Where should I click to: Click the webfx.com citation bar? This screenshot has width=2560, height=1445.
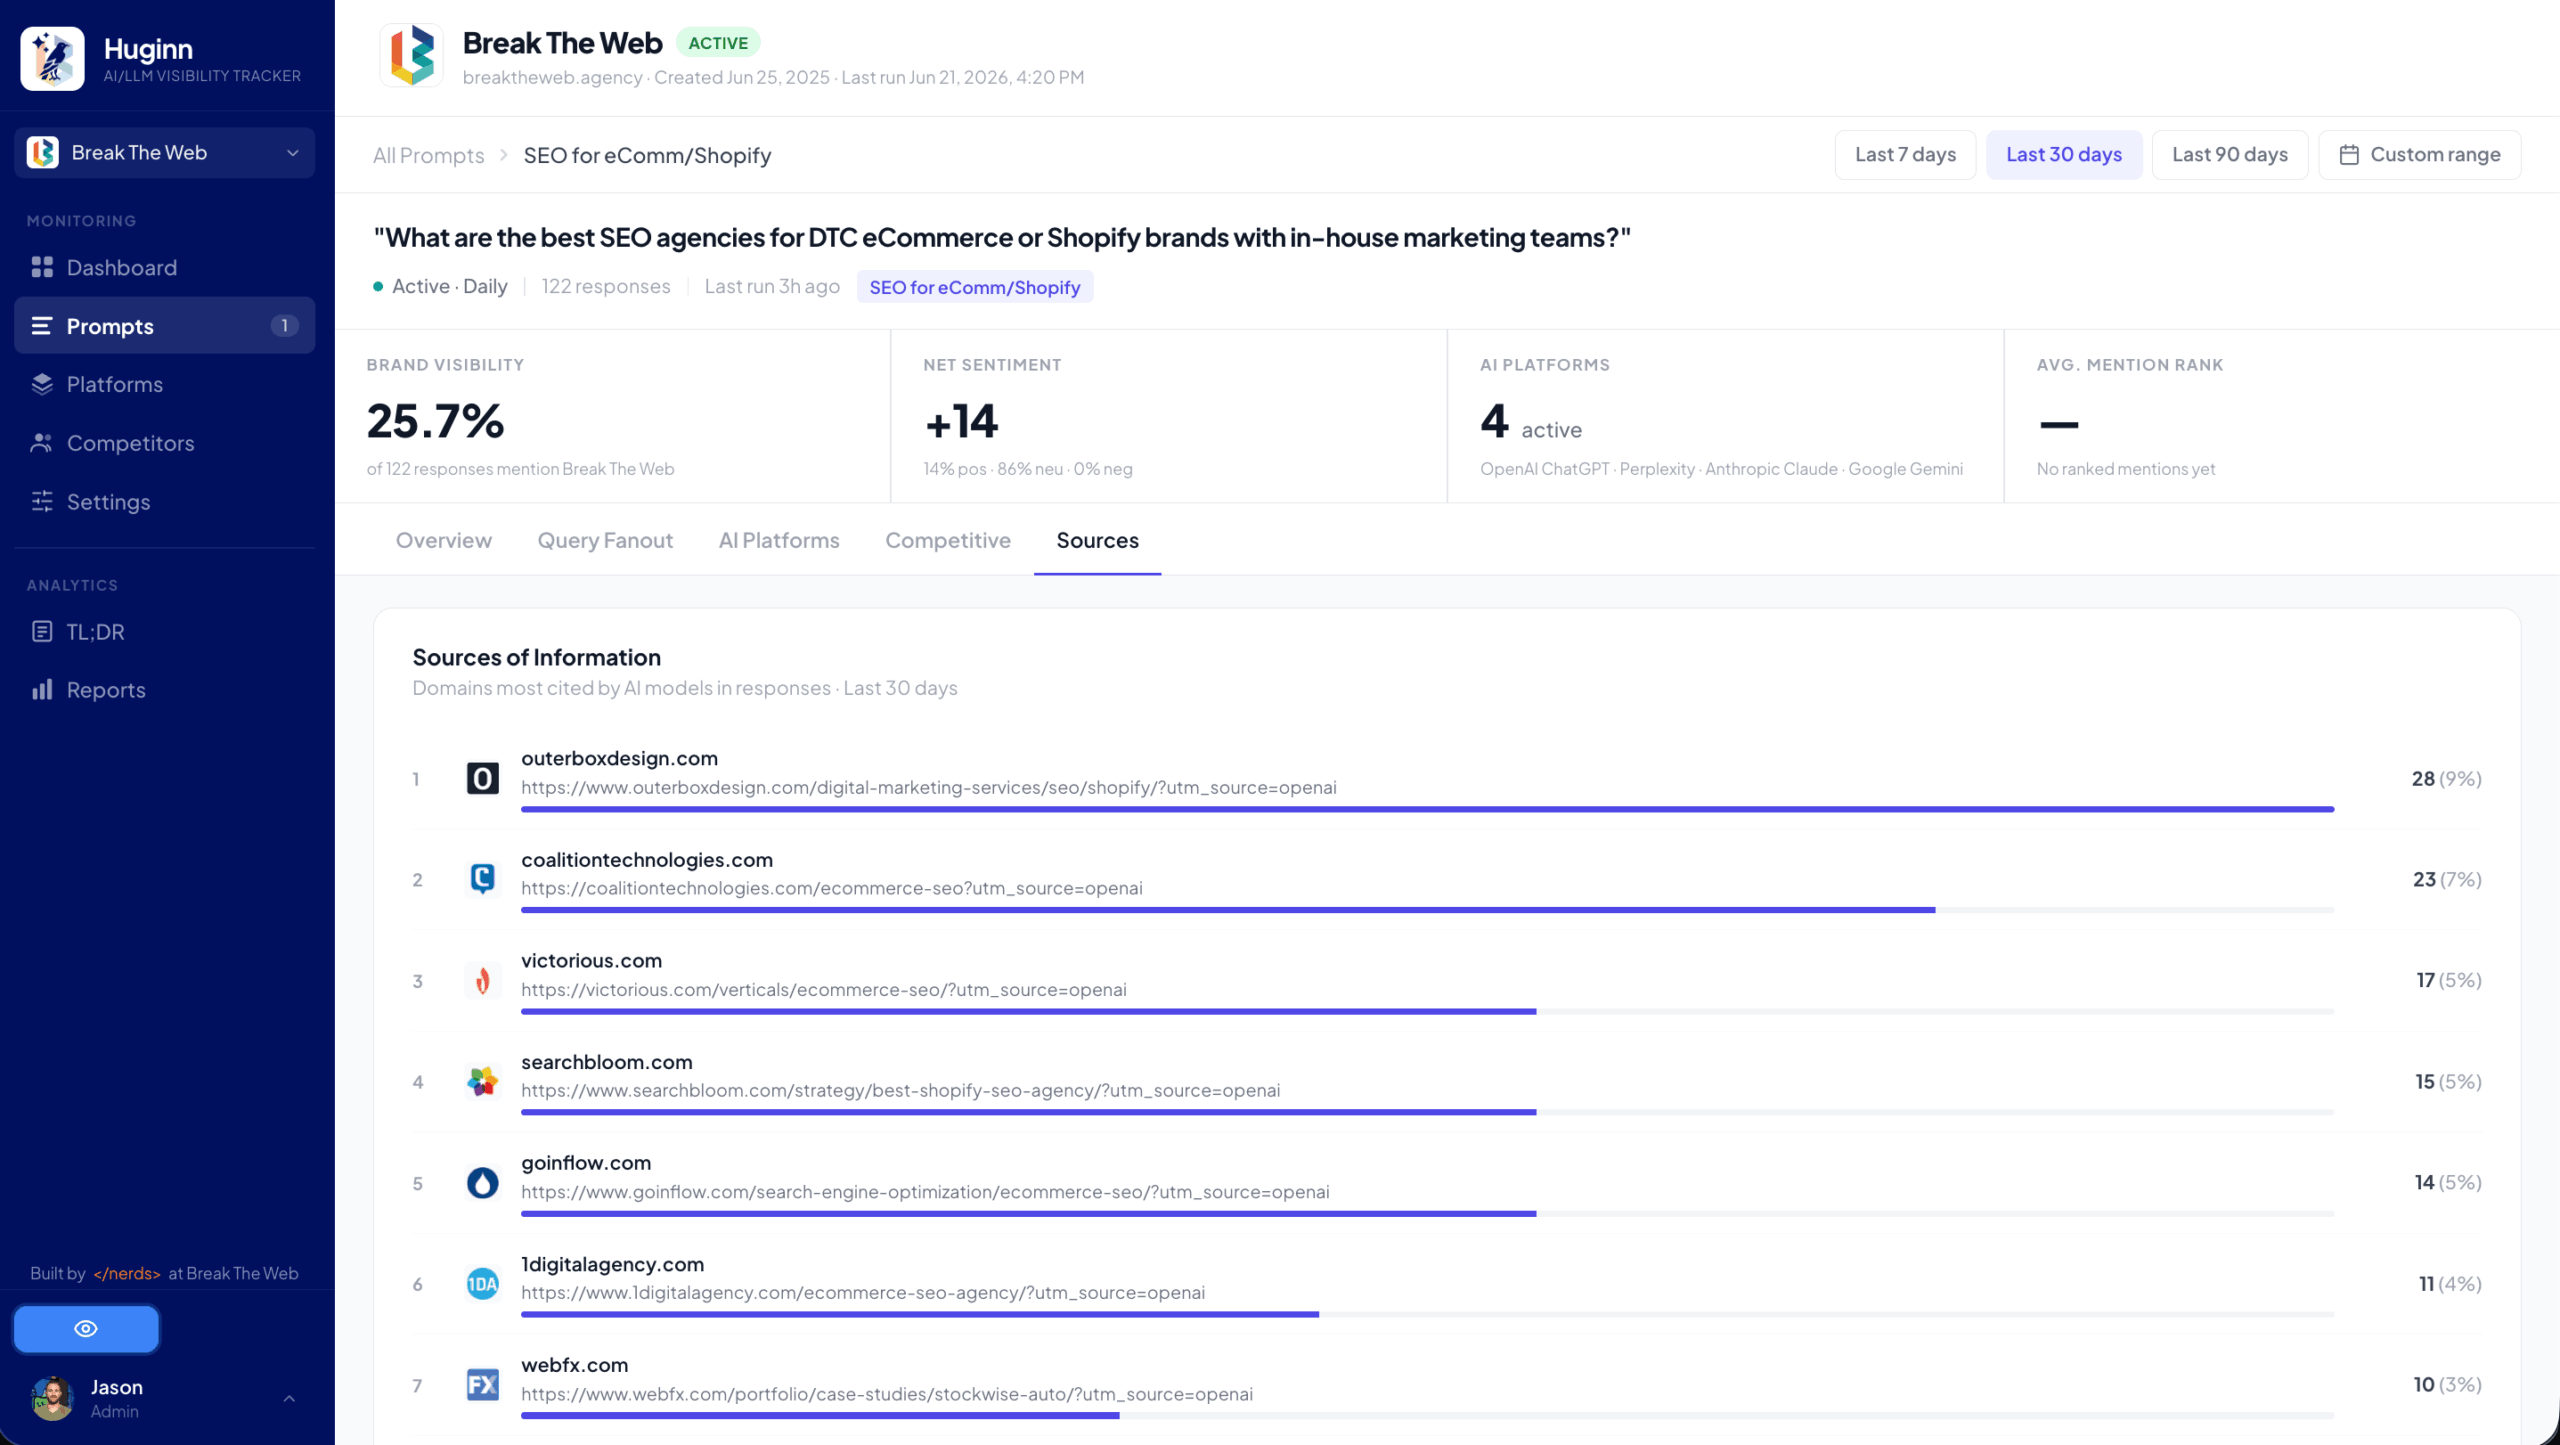[1427, 1416]
